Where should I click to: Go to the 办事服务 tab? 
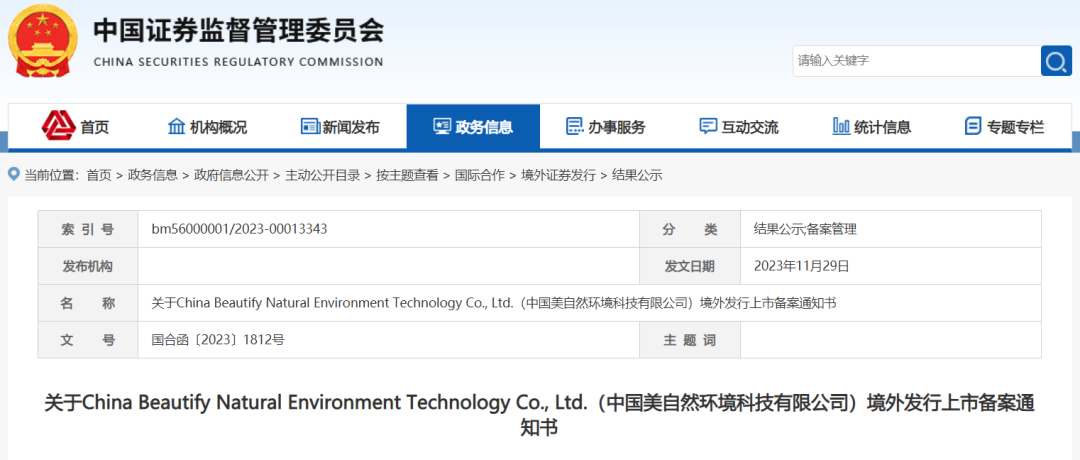click(x=606, y=127)
